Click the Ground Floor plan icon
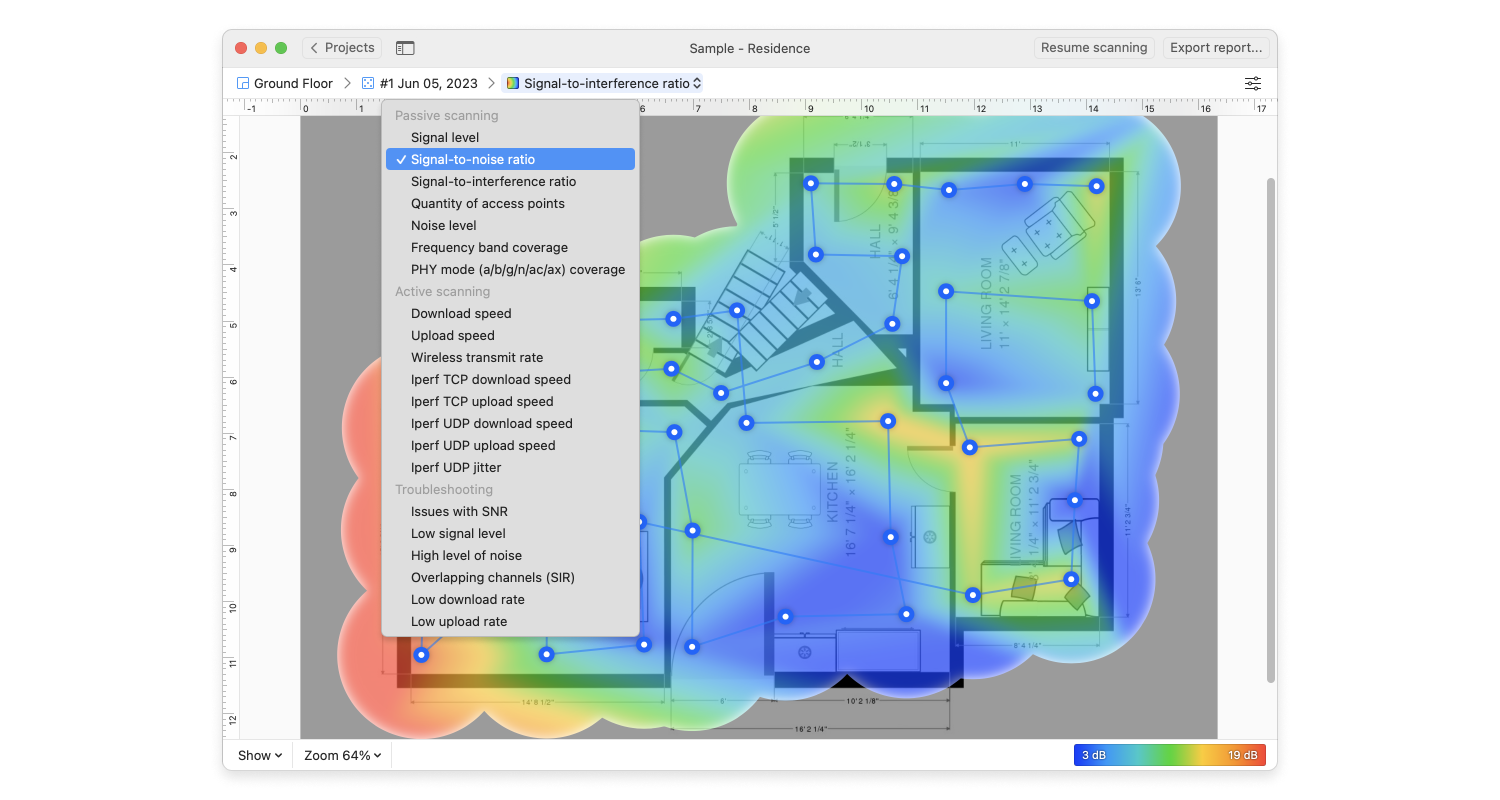 click(x=243, y=84)
